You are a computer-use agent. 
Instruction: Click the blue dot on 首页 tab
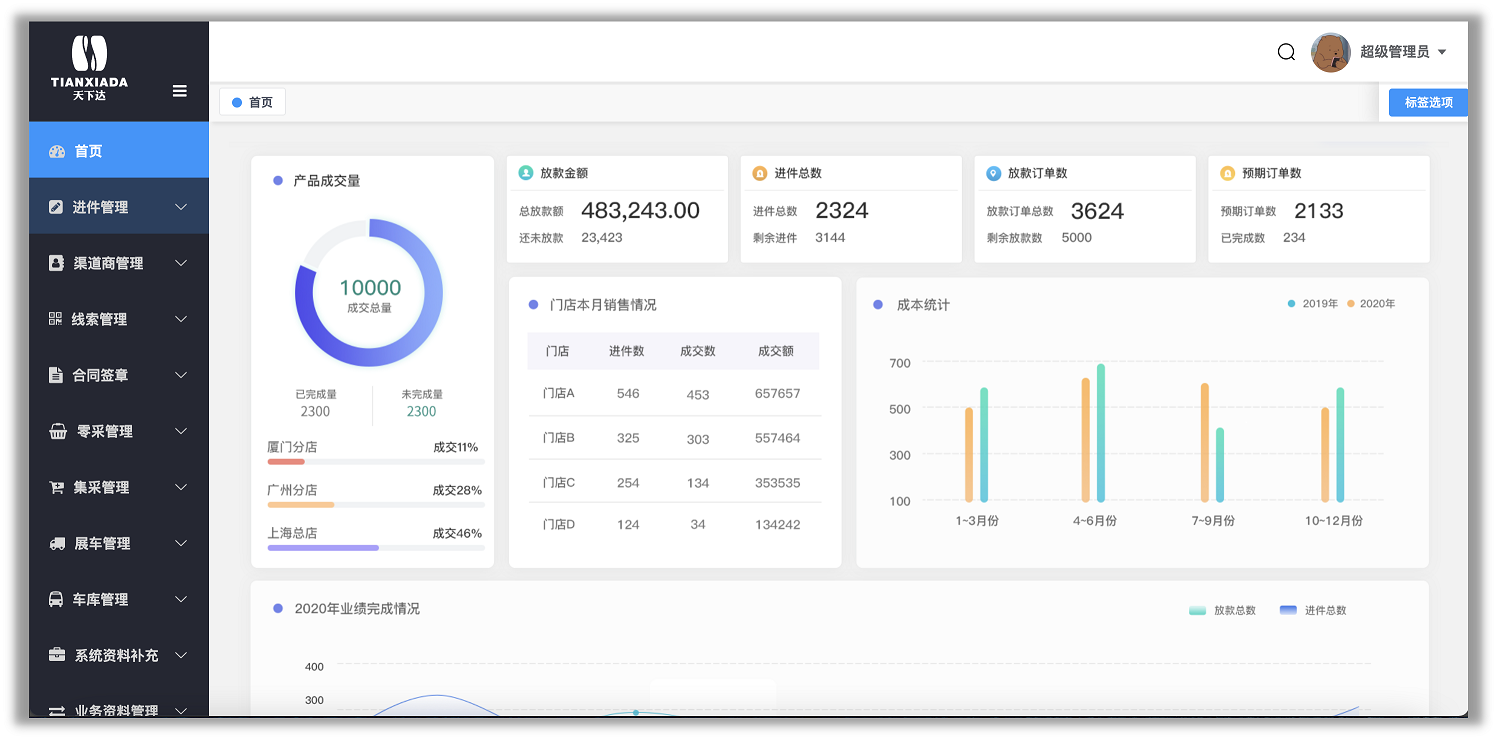237,102
